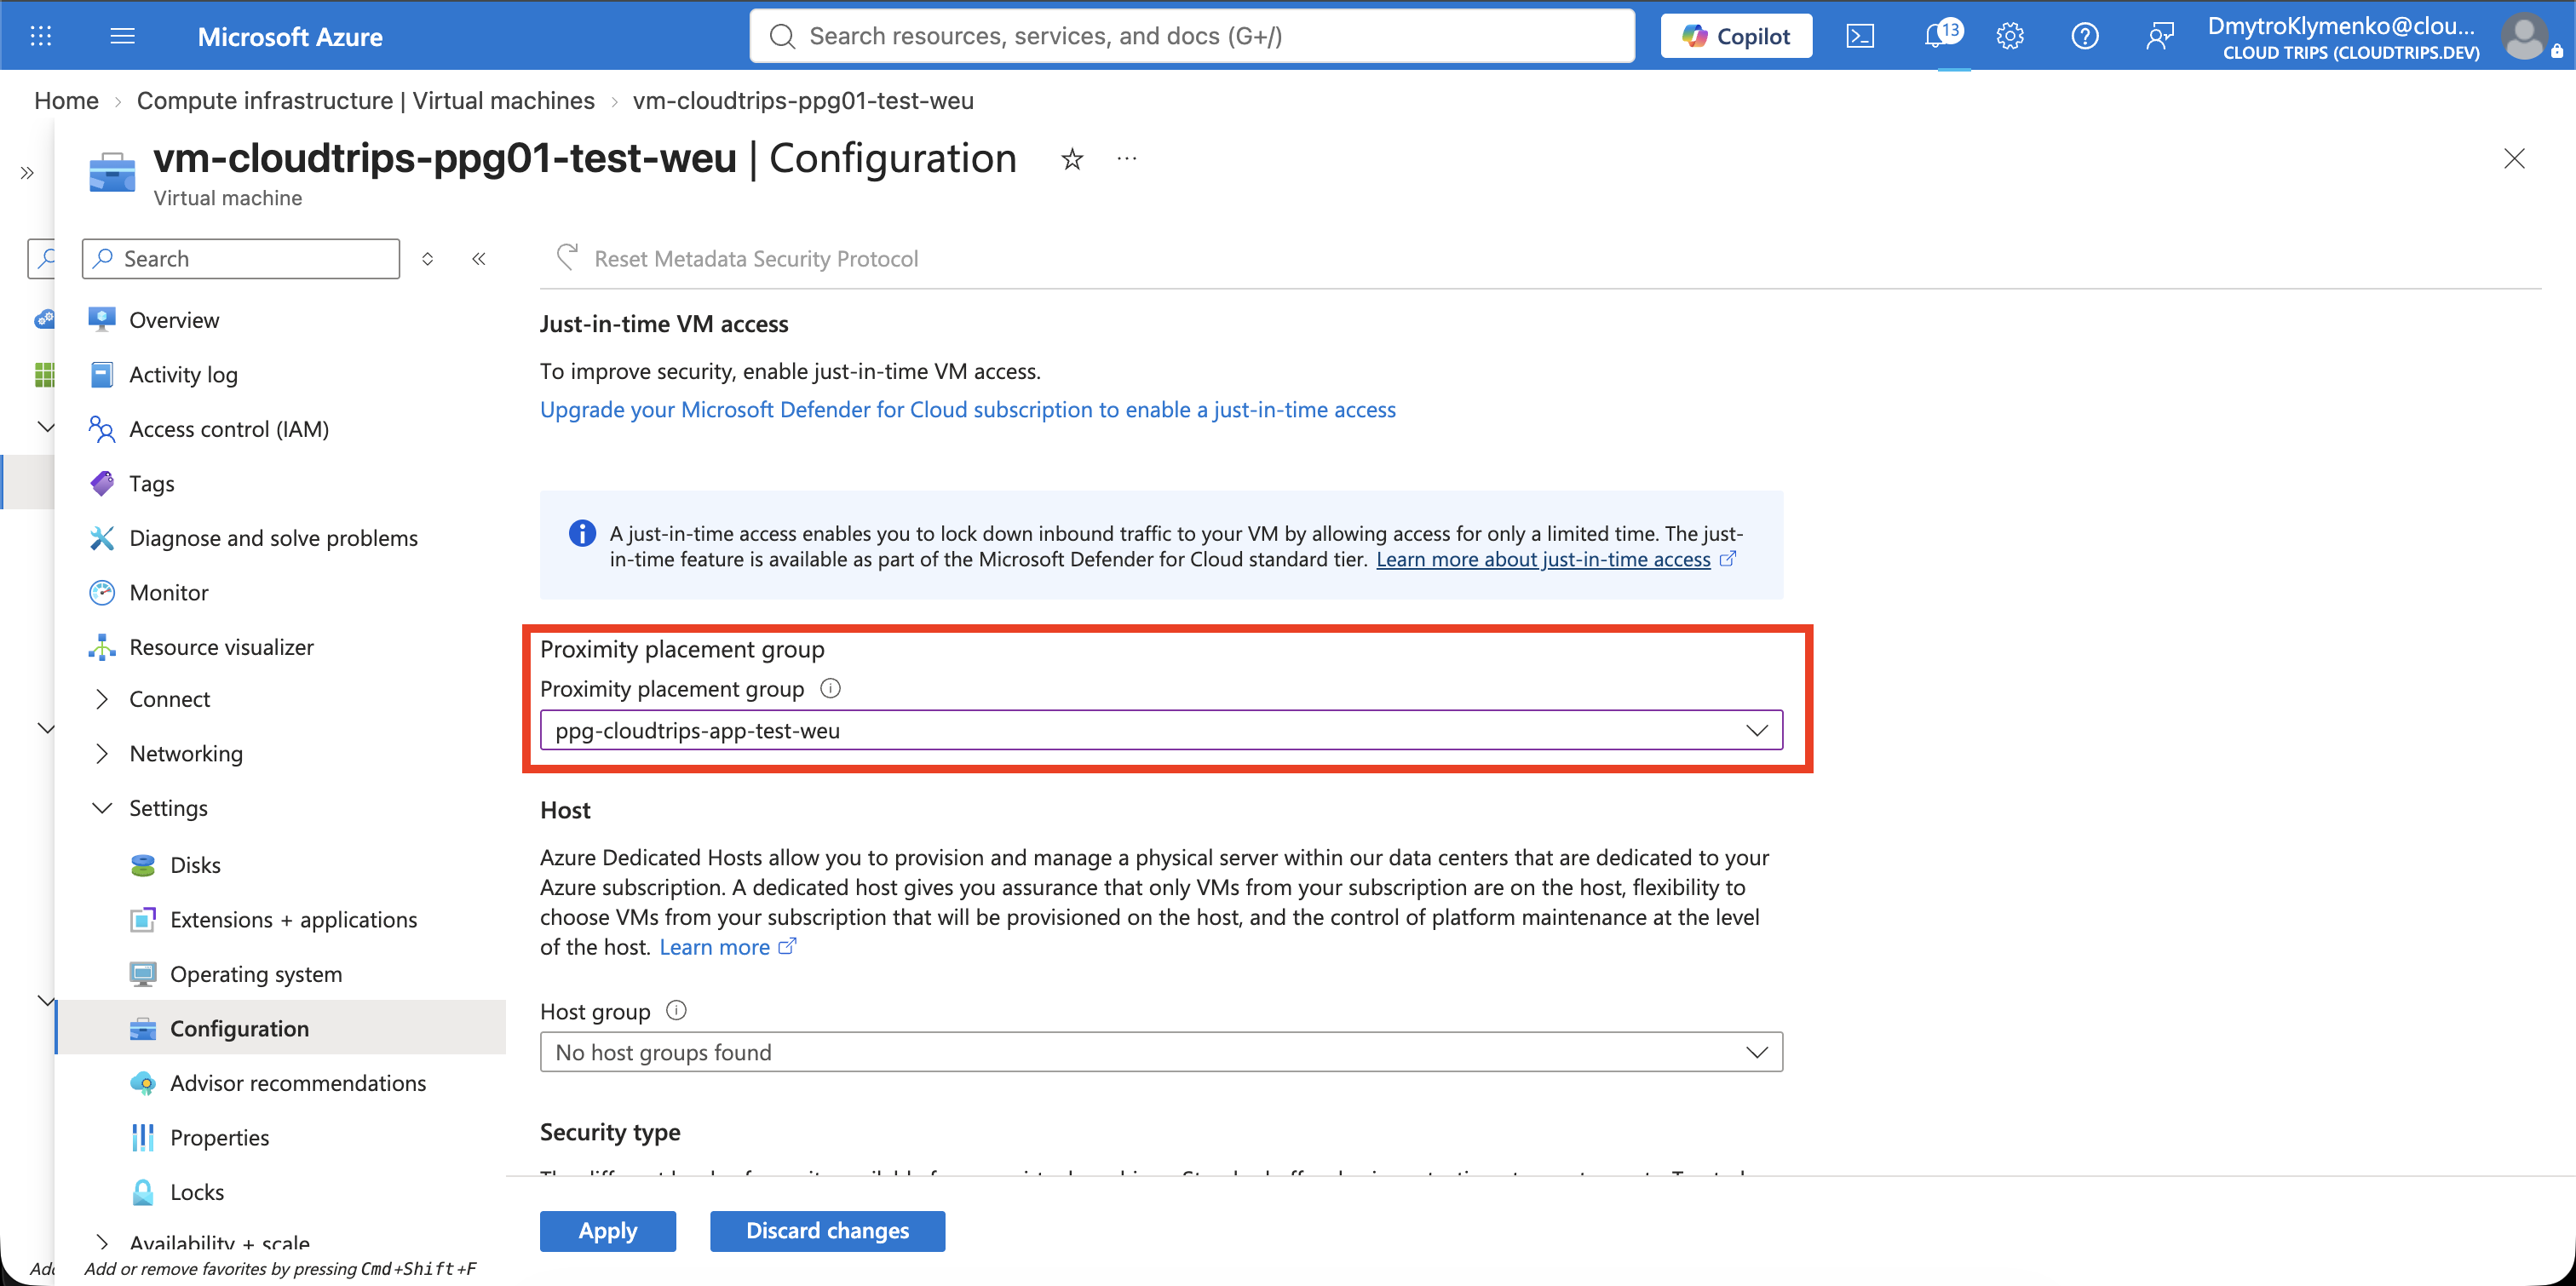Launch Cloud Shell from the top bar
Viewport: 2576px width, 1286px height.
pos(1860,36)
